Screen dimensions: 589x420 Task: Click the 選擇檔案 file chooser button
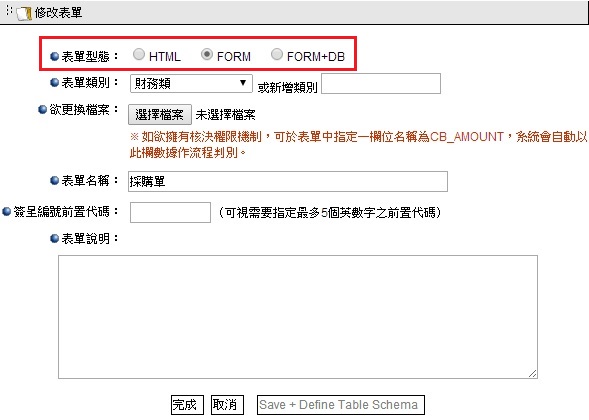coord(160,115)
